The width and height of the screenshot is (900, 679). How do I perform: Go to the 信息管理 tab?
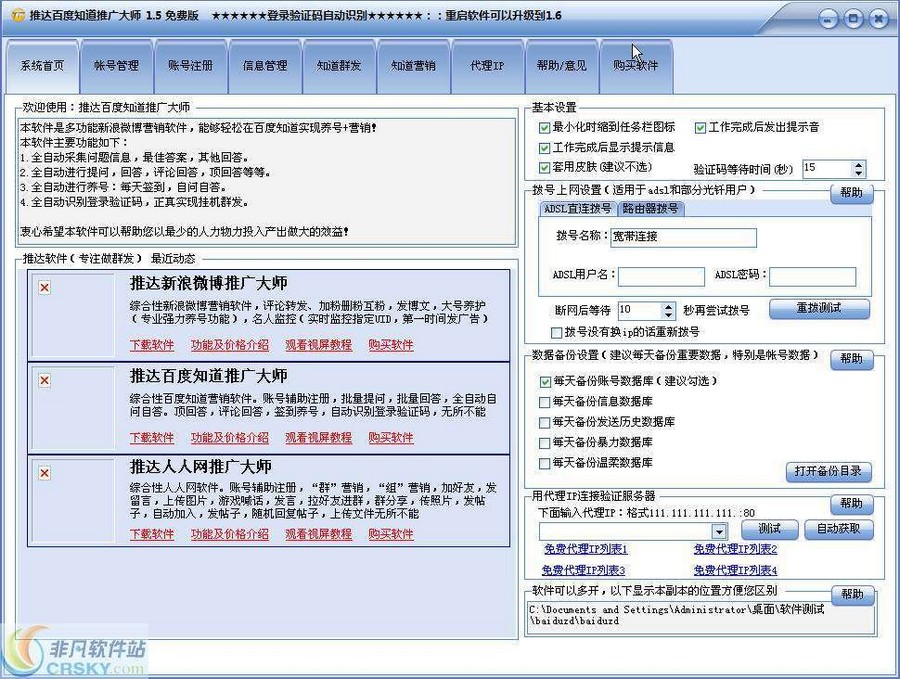coord(265,66)
